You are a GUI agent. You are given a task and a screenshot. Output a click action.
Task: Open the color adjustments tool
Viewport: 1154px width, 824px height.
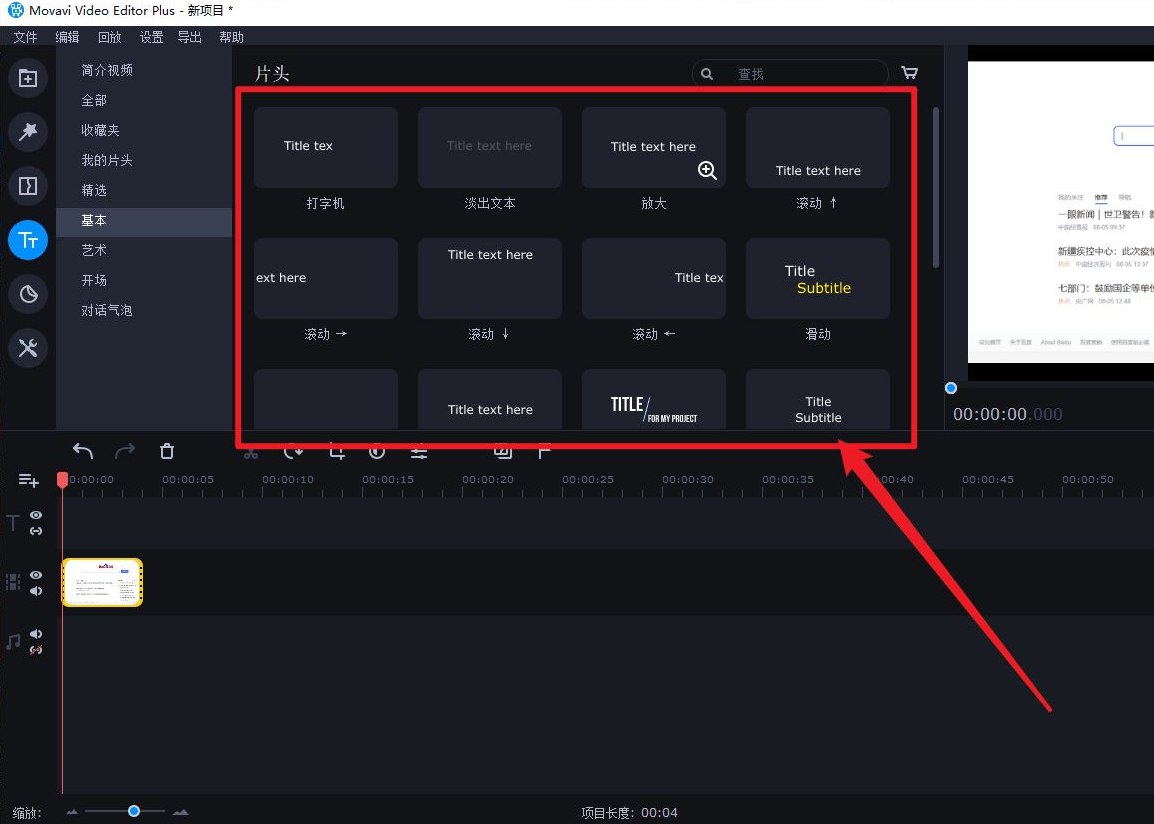point(377,451)
